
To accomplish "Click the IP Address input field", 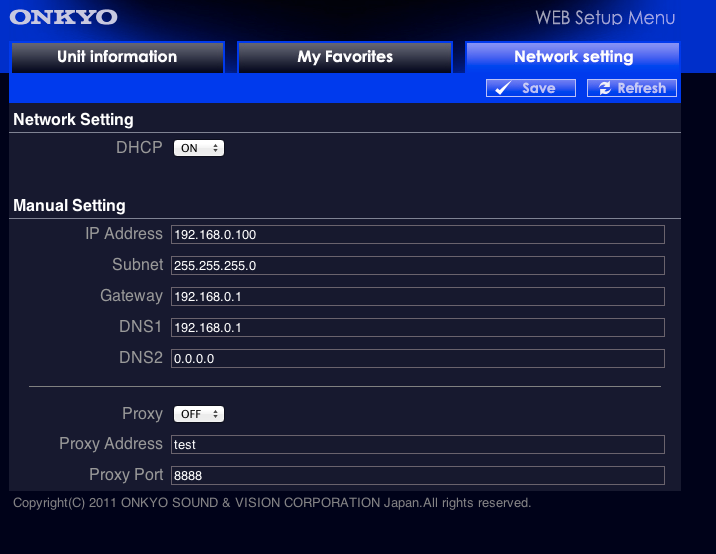I will tap(417, 234).
